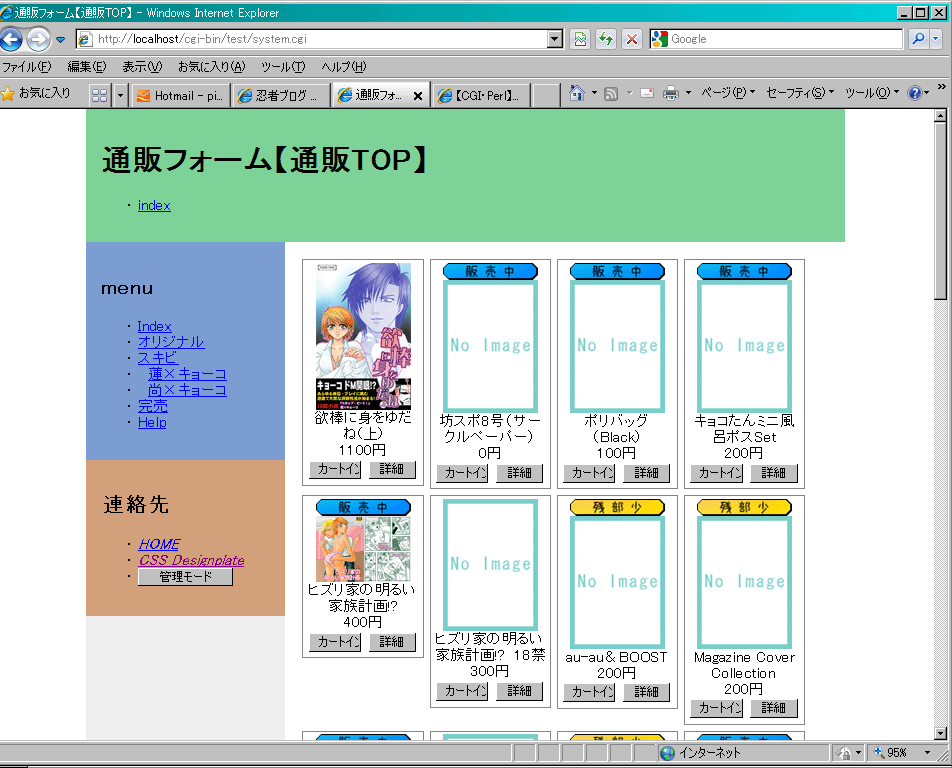Viewport: 952px width, 768px height.
Task: Open the 蓮×キョーコ menu link
Action: tap(187, 374)
